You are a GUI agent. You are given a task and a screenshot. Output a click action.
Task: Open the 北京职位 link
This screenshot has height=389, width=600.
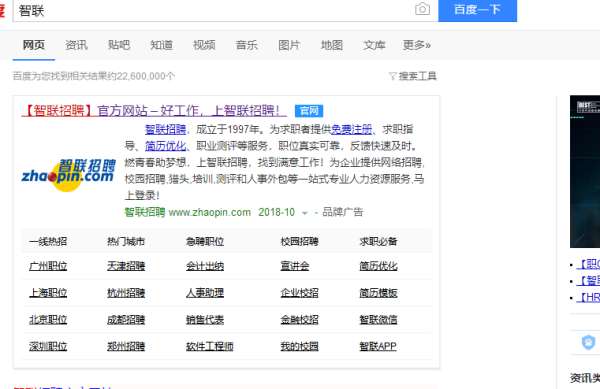coord(48,320)
